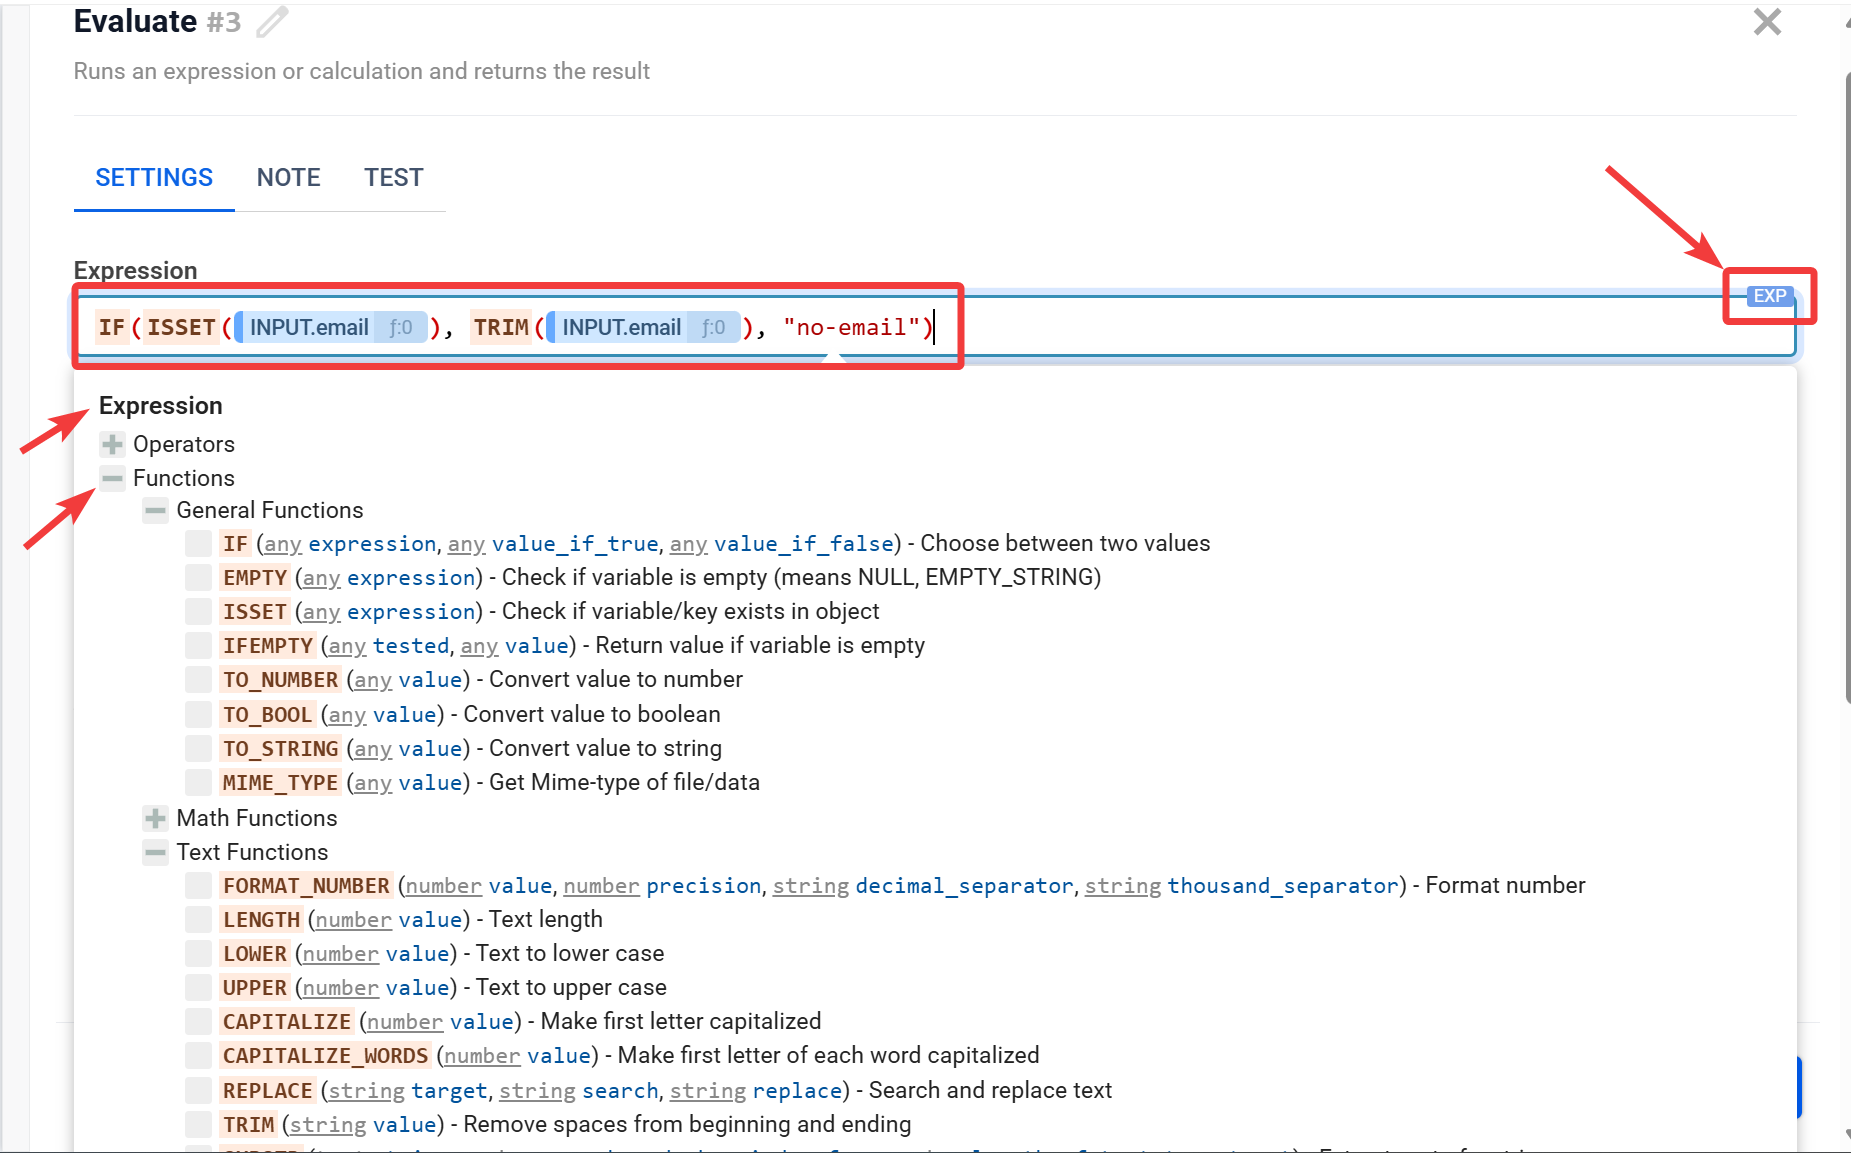Click the pencil icon to rename Evaluate

tap(271, 22)
